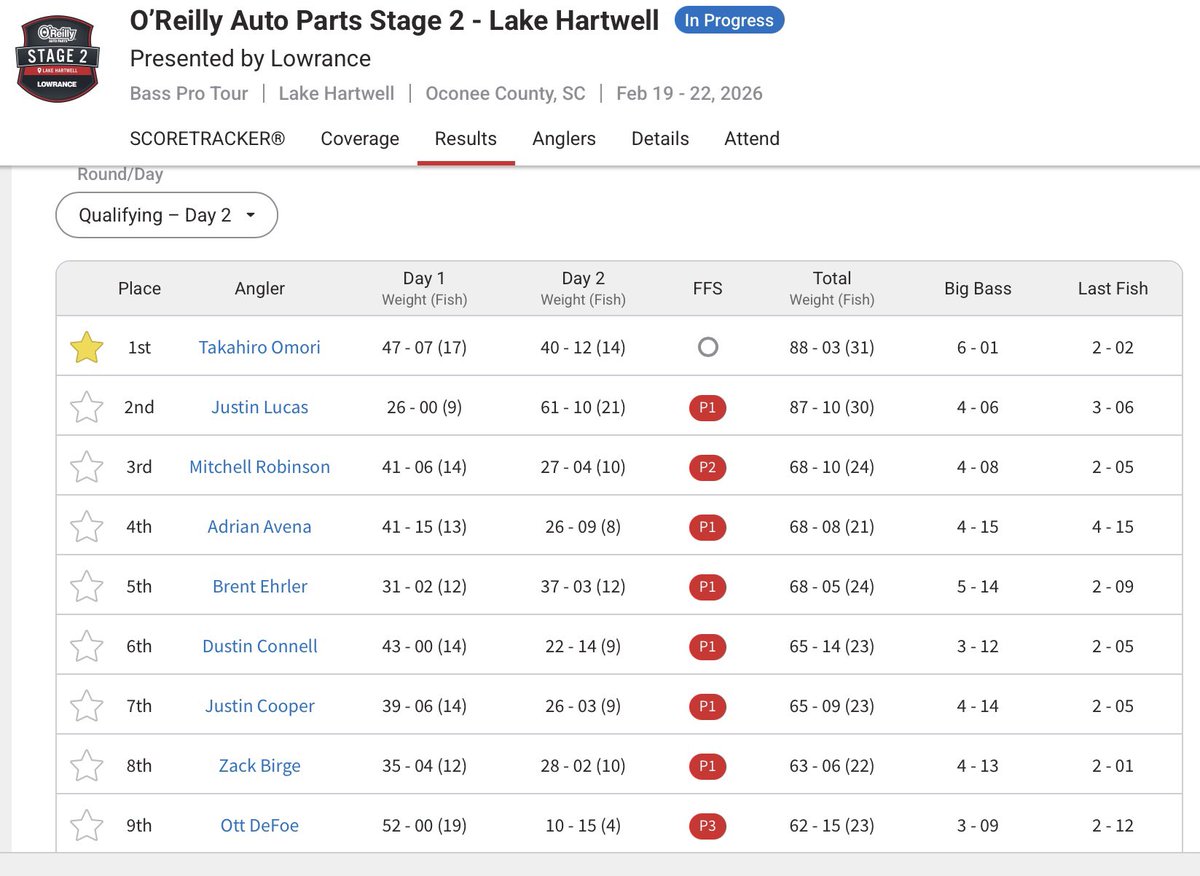
Task: Click Big Bass value 6 - 01
Action: pyautogui.click(x=978, y=347)
